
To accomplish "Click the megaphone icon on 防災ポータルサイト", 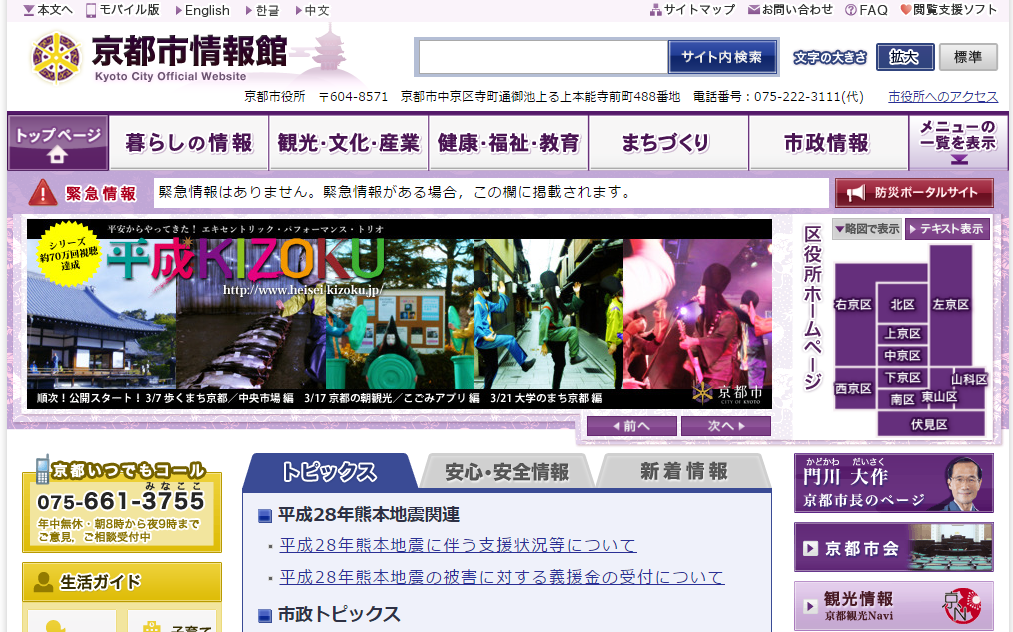I will [x=855, y=193].
